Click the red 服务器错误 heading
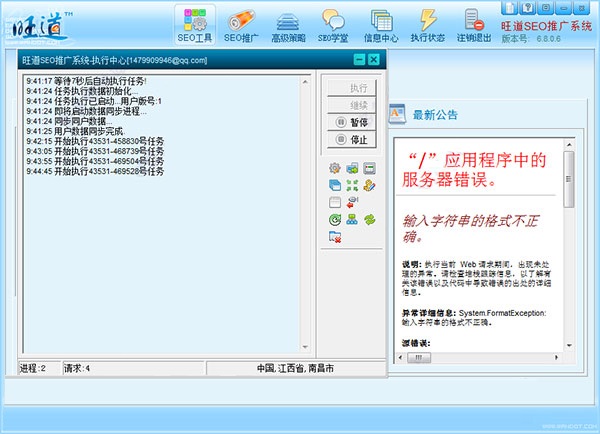Viewport: 600px width, 434px height. coord(474,170)
